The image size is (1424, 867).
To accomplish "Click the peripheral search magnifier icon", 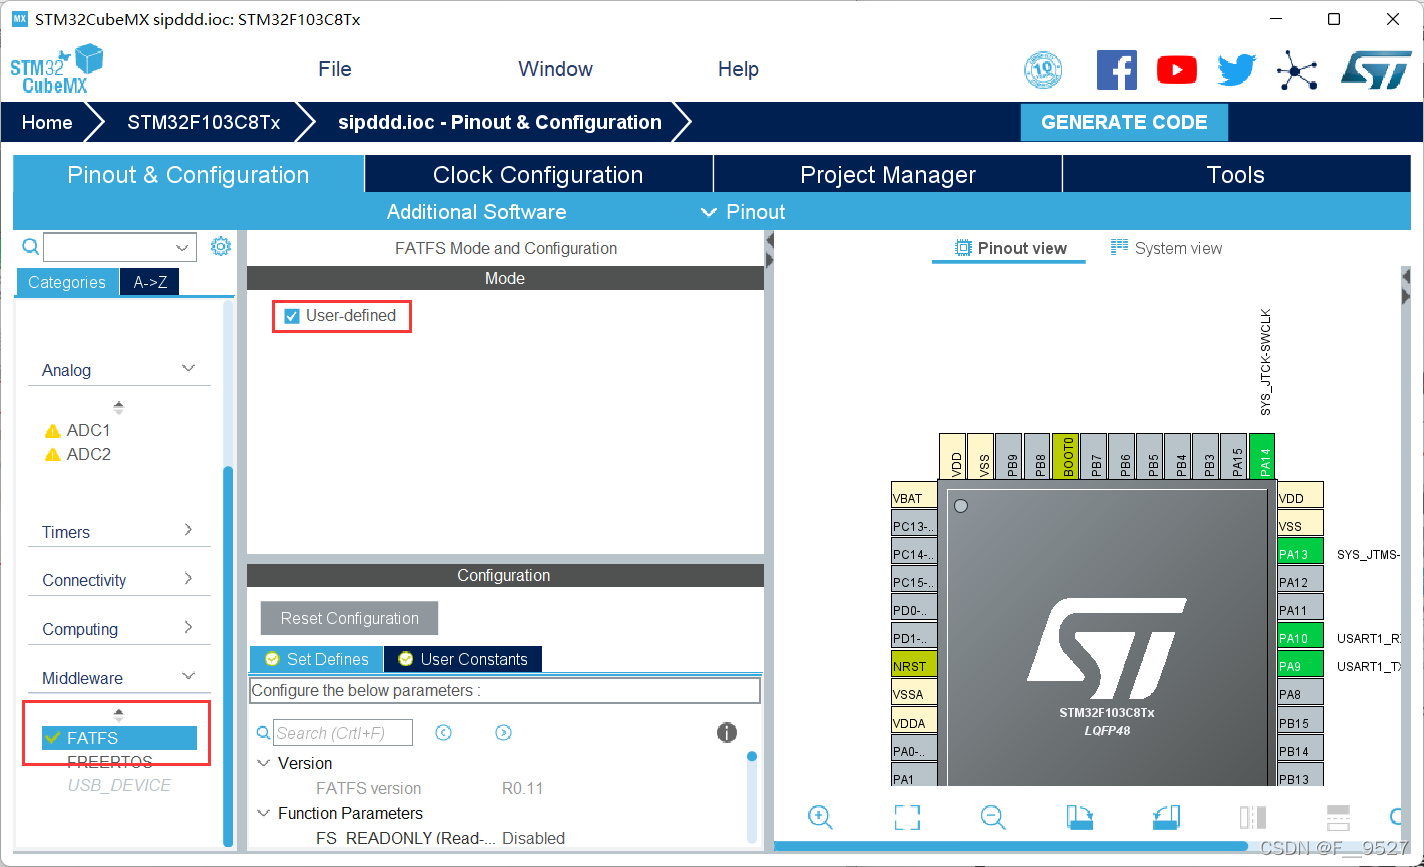I will (30, 246).
